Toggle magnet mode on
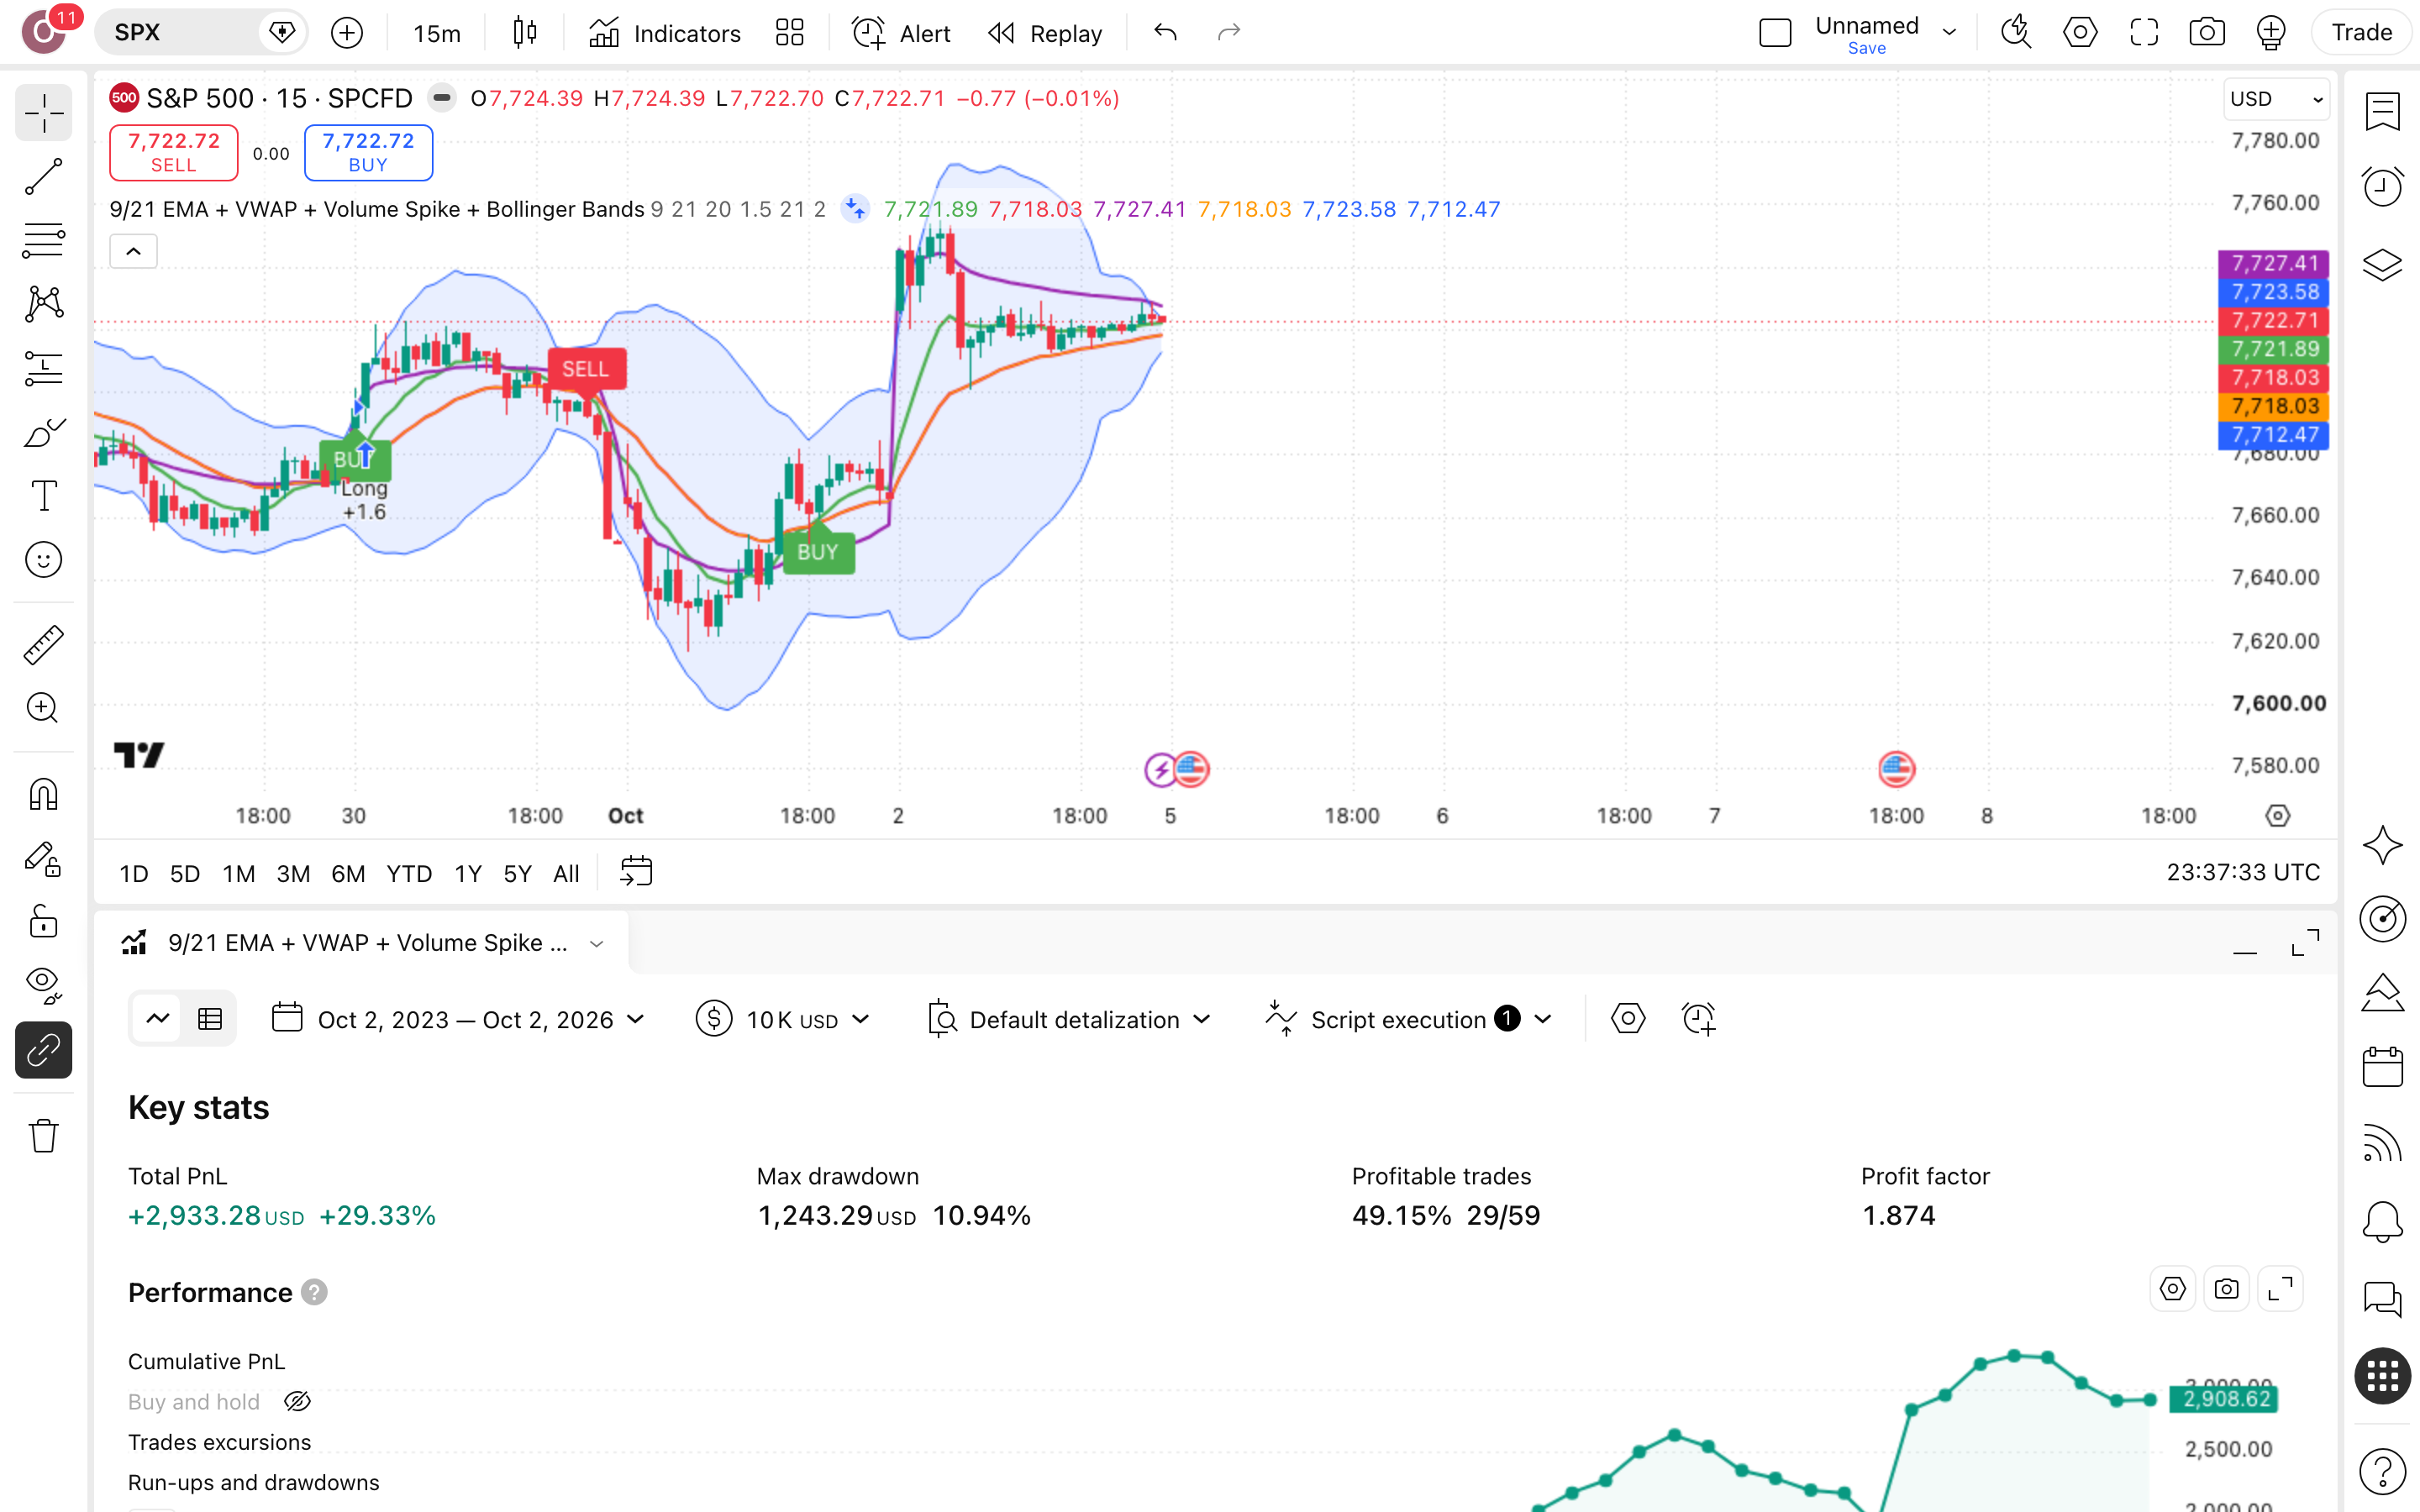Image resolution: width=2420 pixels, height=1512 pixels. click(43, 795)
